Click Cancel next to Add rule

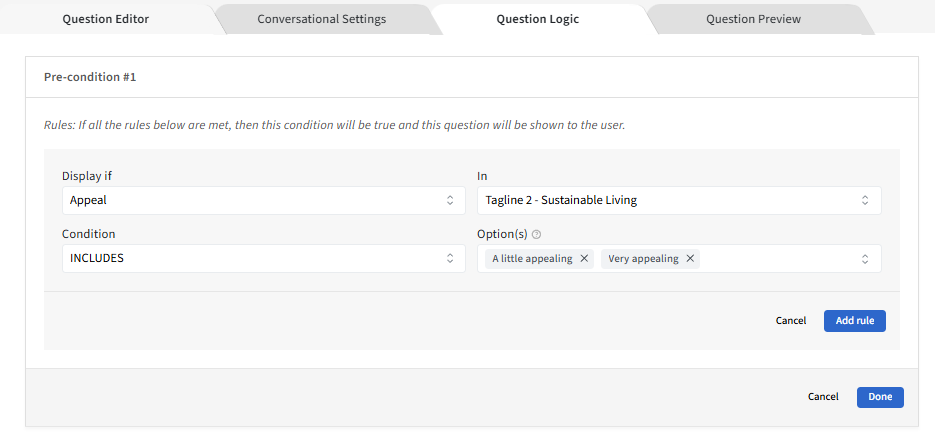tap(790, 321)
